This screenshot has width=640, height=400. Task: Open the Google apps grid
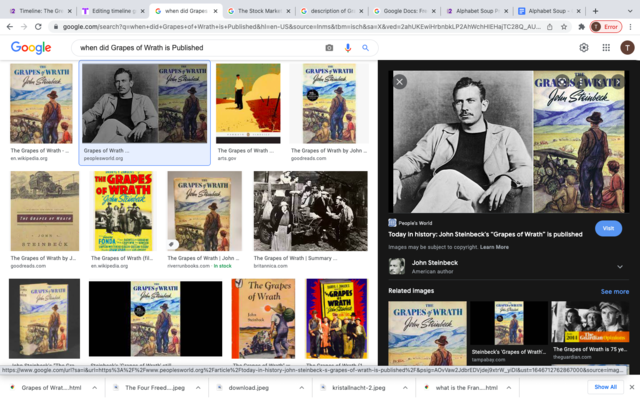(606, 48)
